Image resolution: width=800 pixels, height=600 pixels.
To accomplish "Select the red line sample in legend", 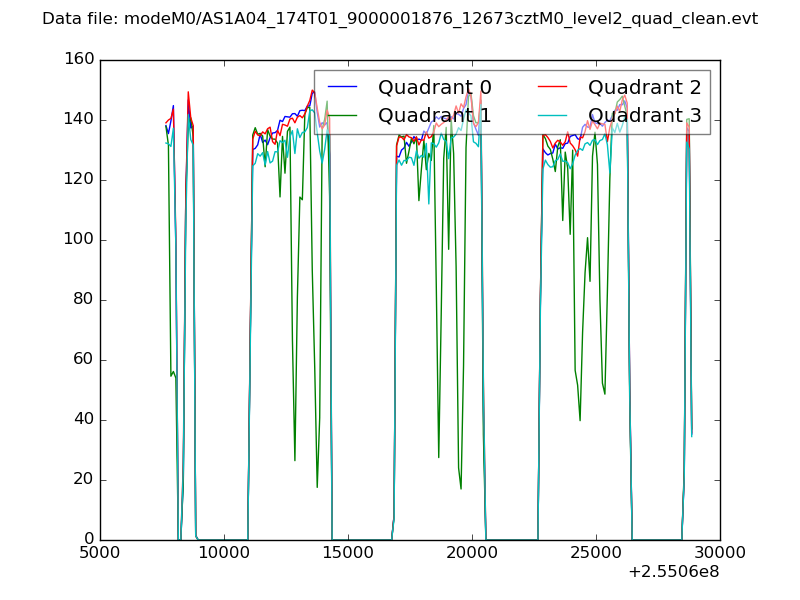I will (x=552, y=88).
